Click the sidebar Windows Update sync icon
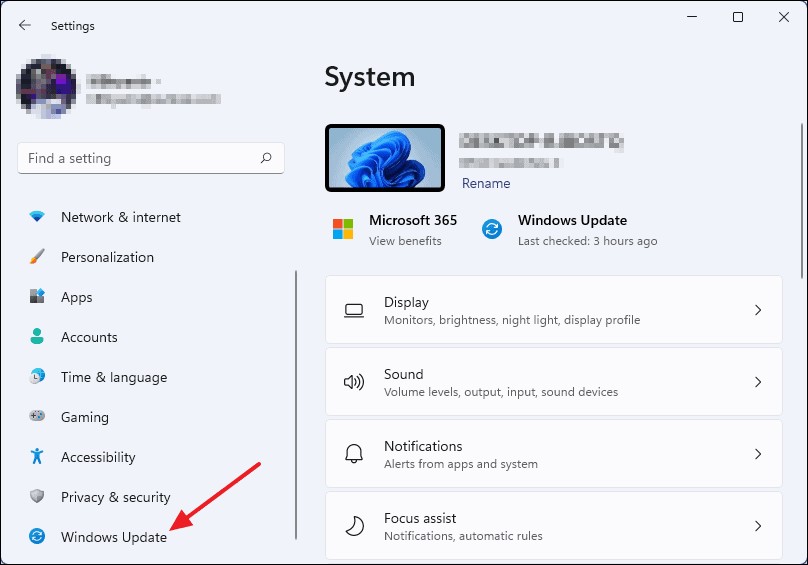The image size is (808, 565). click(37, 536)
